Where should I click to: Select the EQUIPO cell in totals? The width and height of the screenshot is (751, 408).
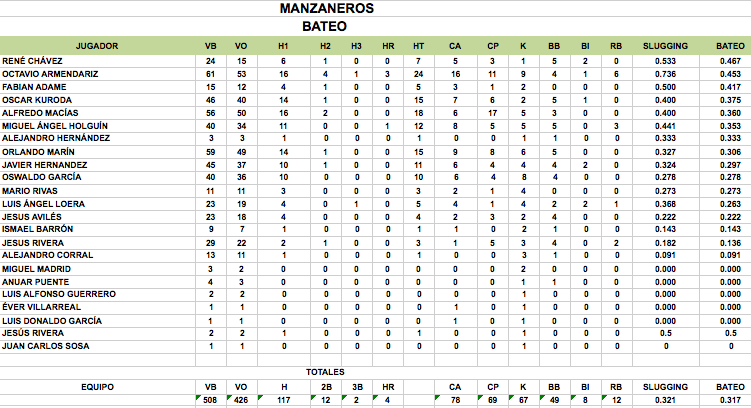click(x=98, y=385)
